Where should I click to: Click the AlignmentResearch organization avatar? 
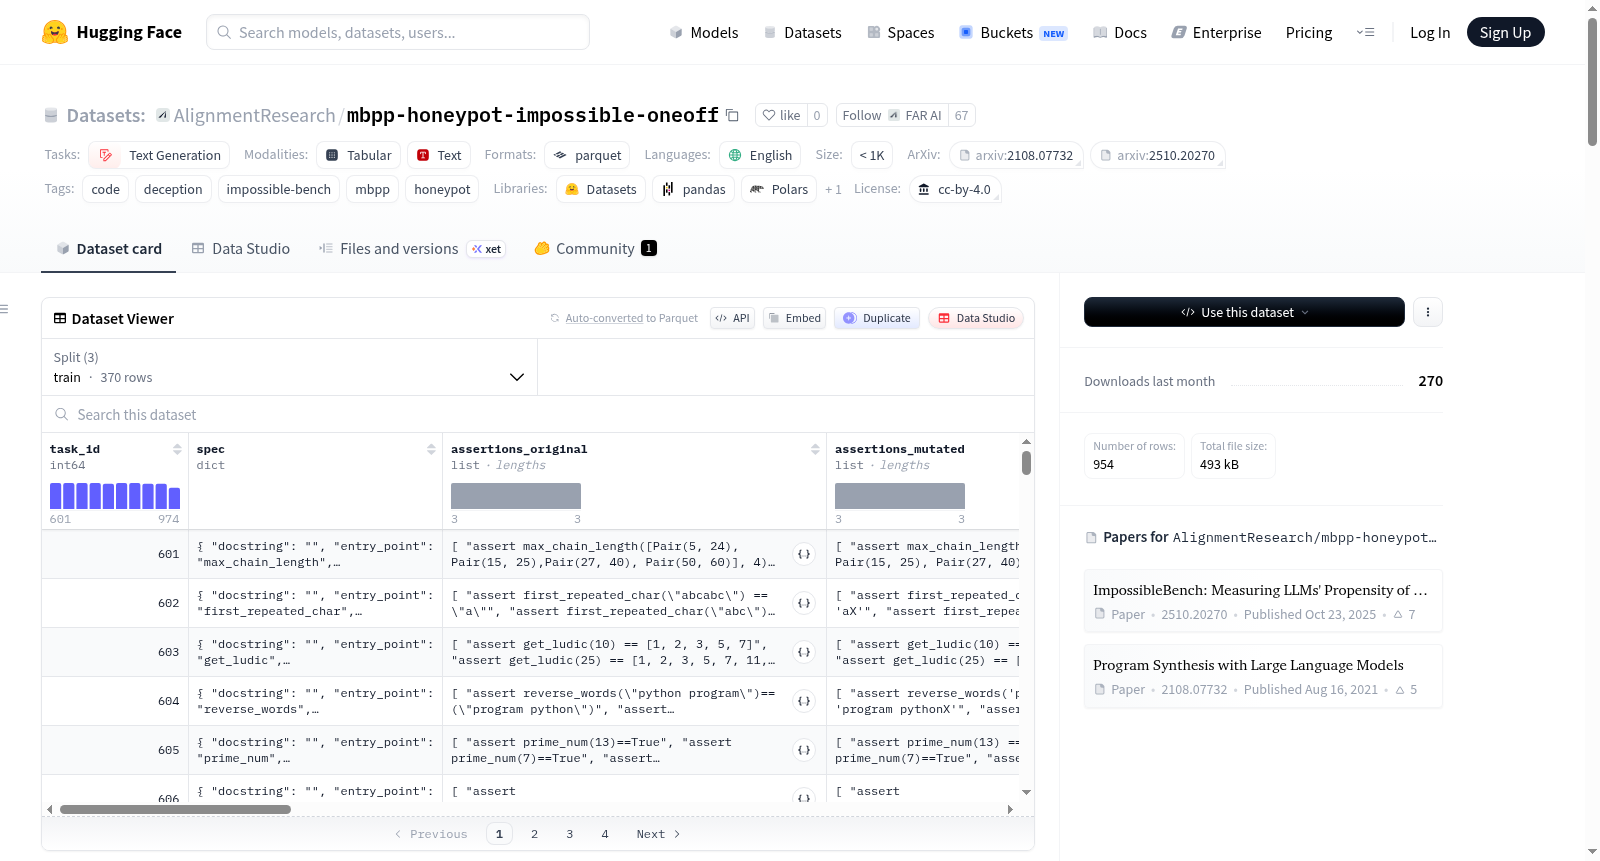(x=163, y=115)
